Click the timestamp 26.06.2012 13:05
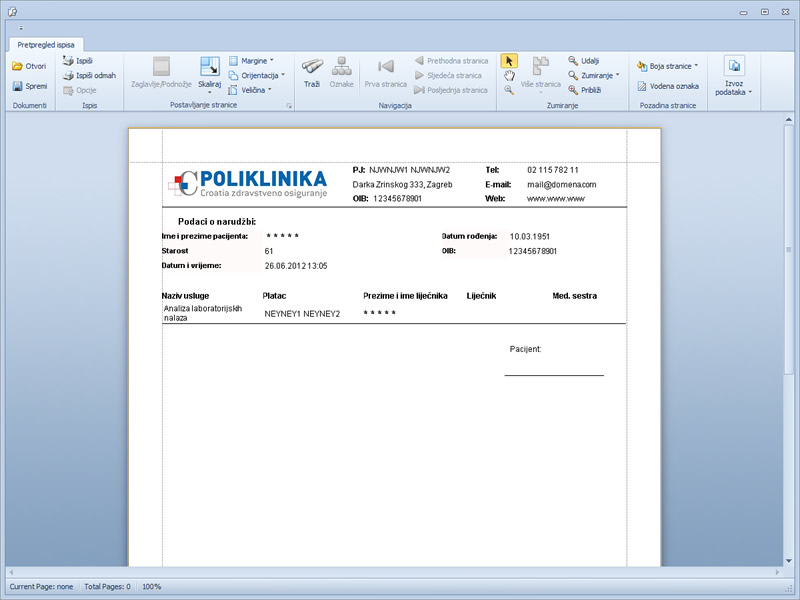The height and width of the screenshot is (600, 800). [x=296, y=266]
